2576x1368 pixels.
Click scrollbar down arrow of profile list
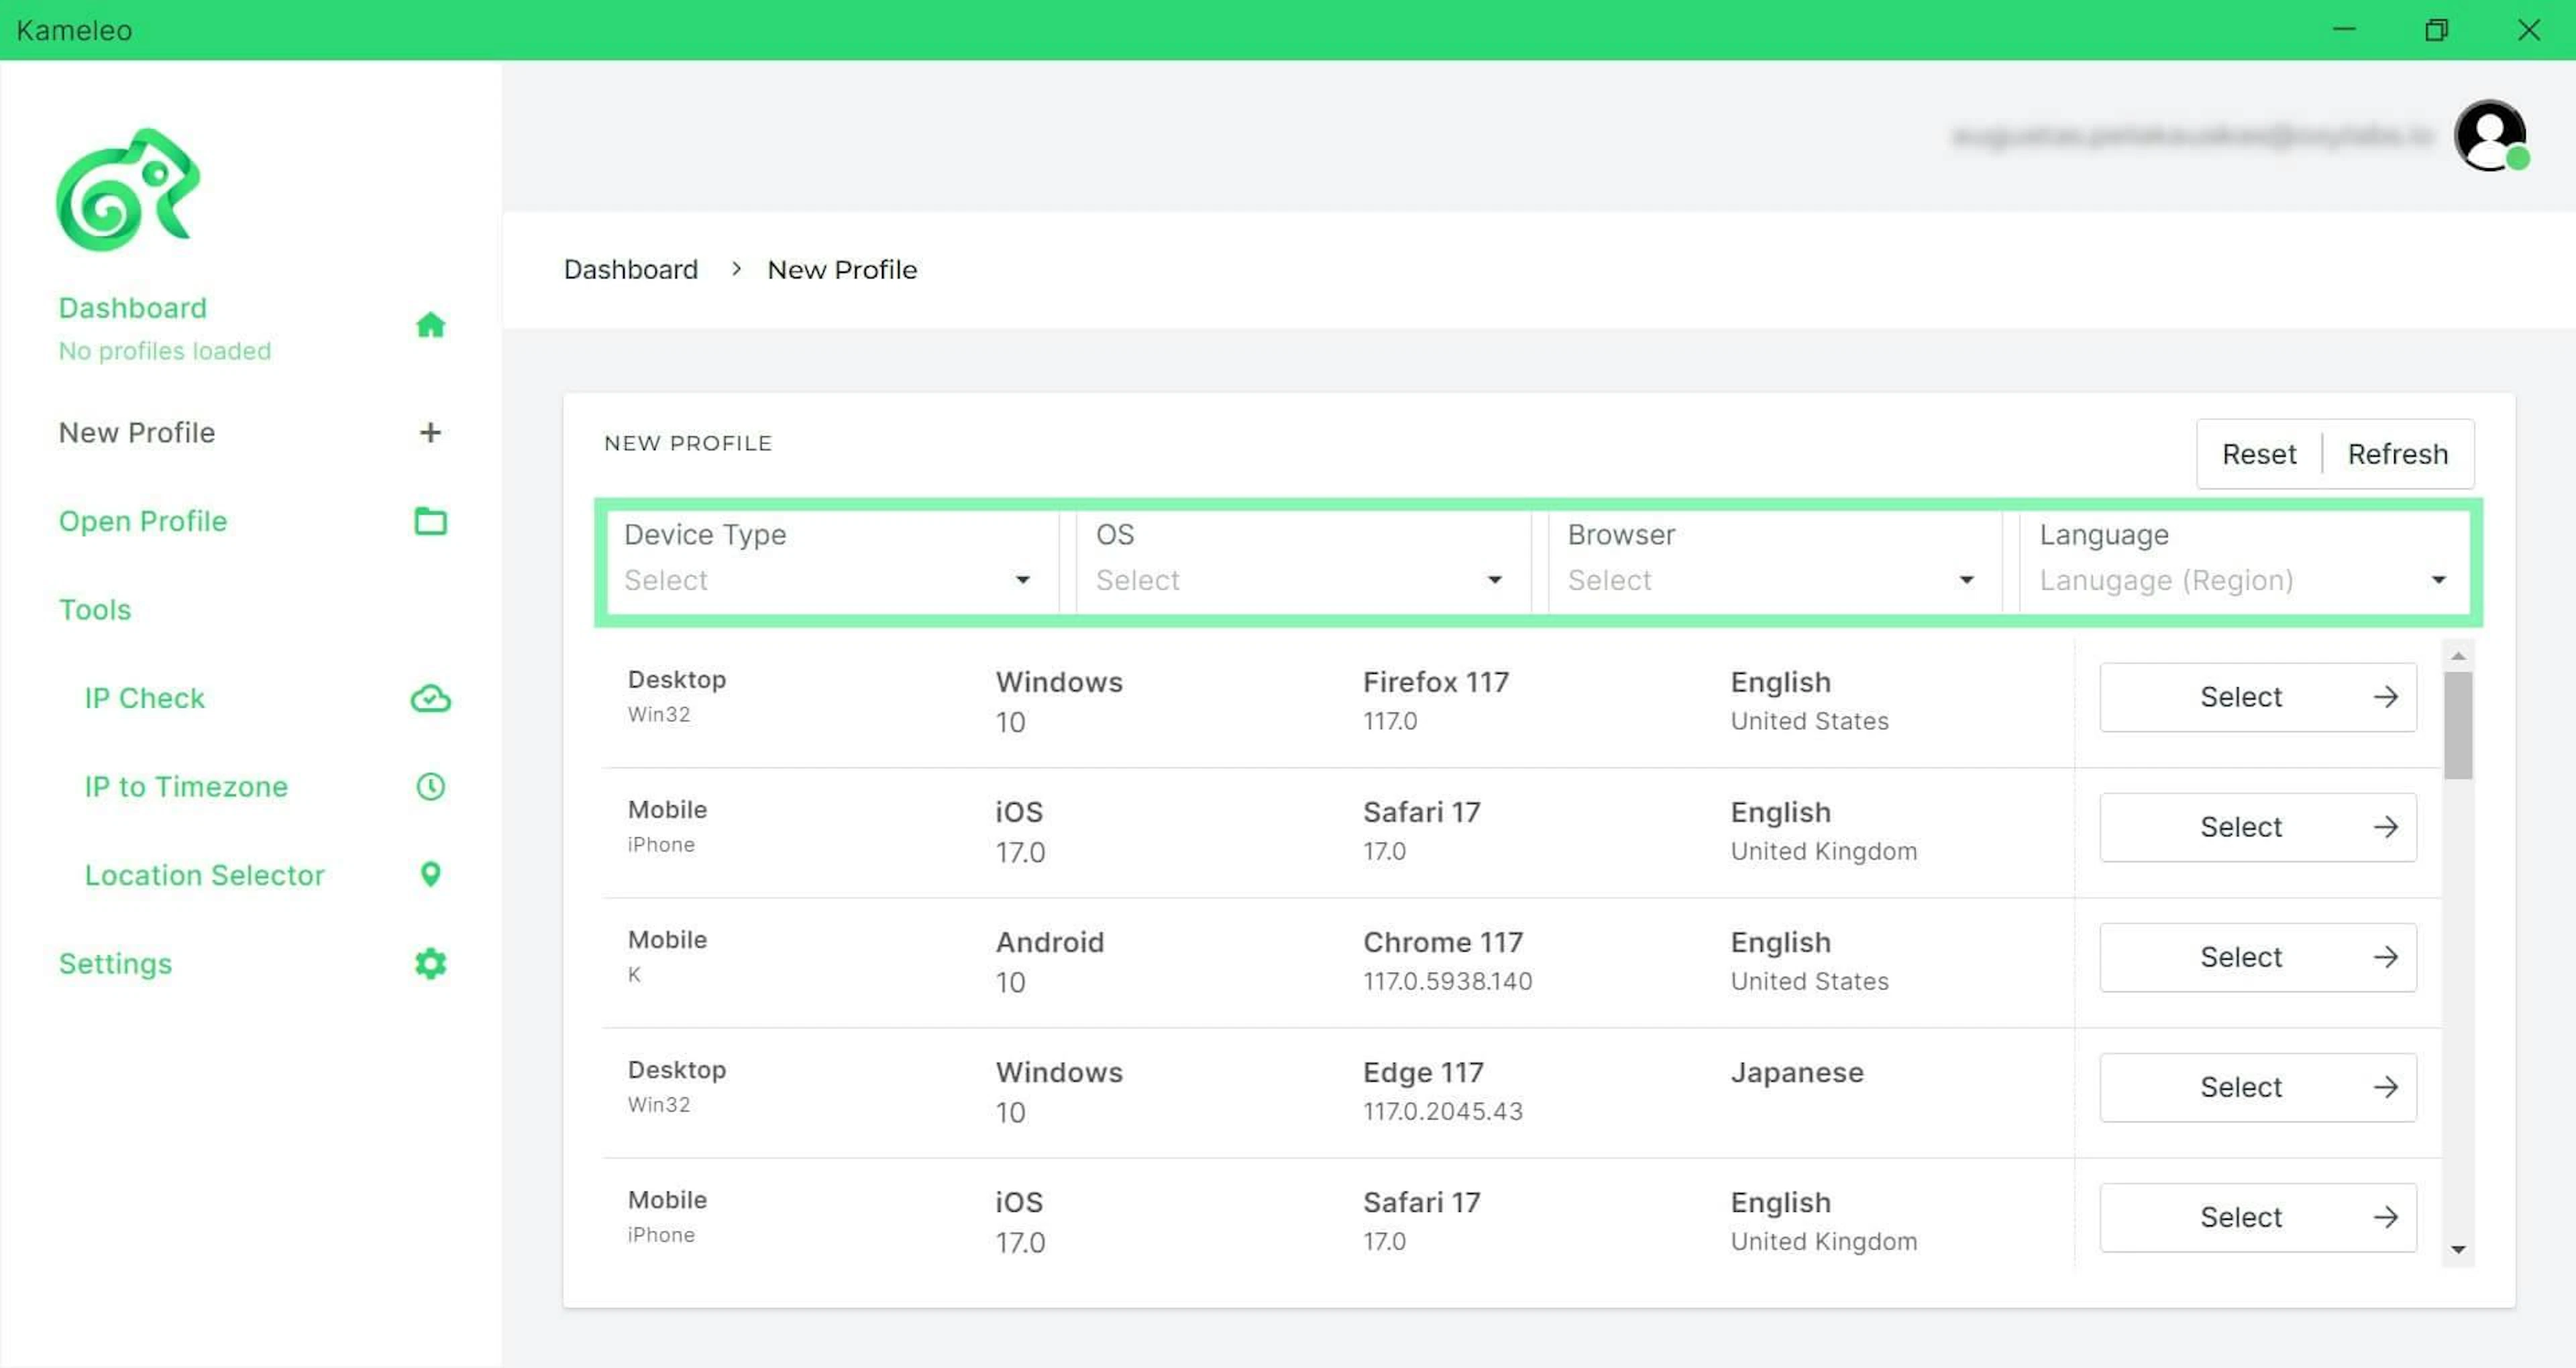2458,1249
